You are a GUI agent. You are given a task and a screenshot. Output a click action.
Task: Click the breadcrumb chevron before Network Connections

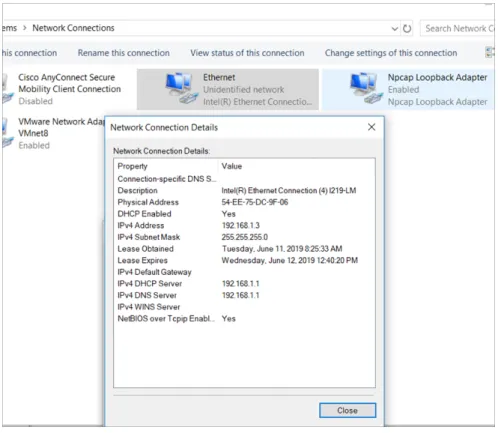point(24,28)
